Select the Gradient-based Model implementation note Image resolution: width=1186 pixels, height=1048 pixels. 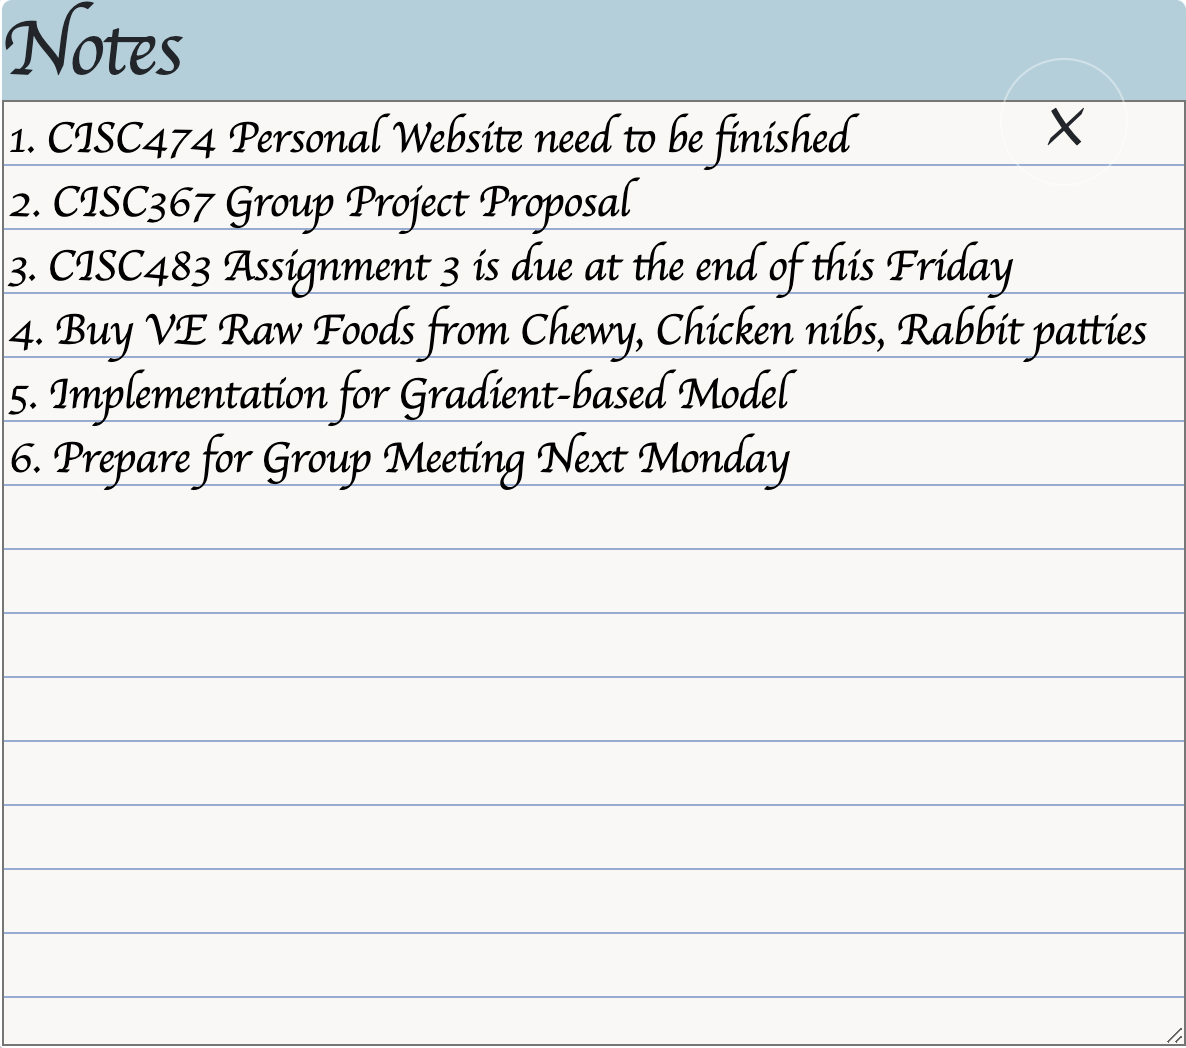[400, 394]
